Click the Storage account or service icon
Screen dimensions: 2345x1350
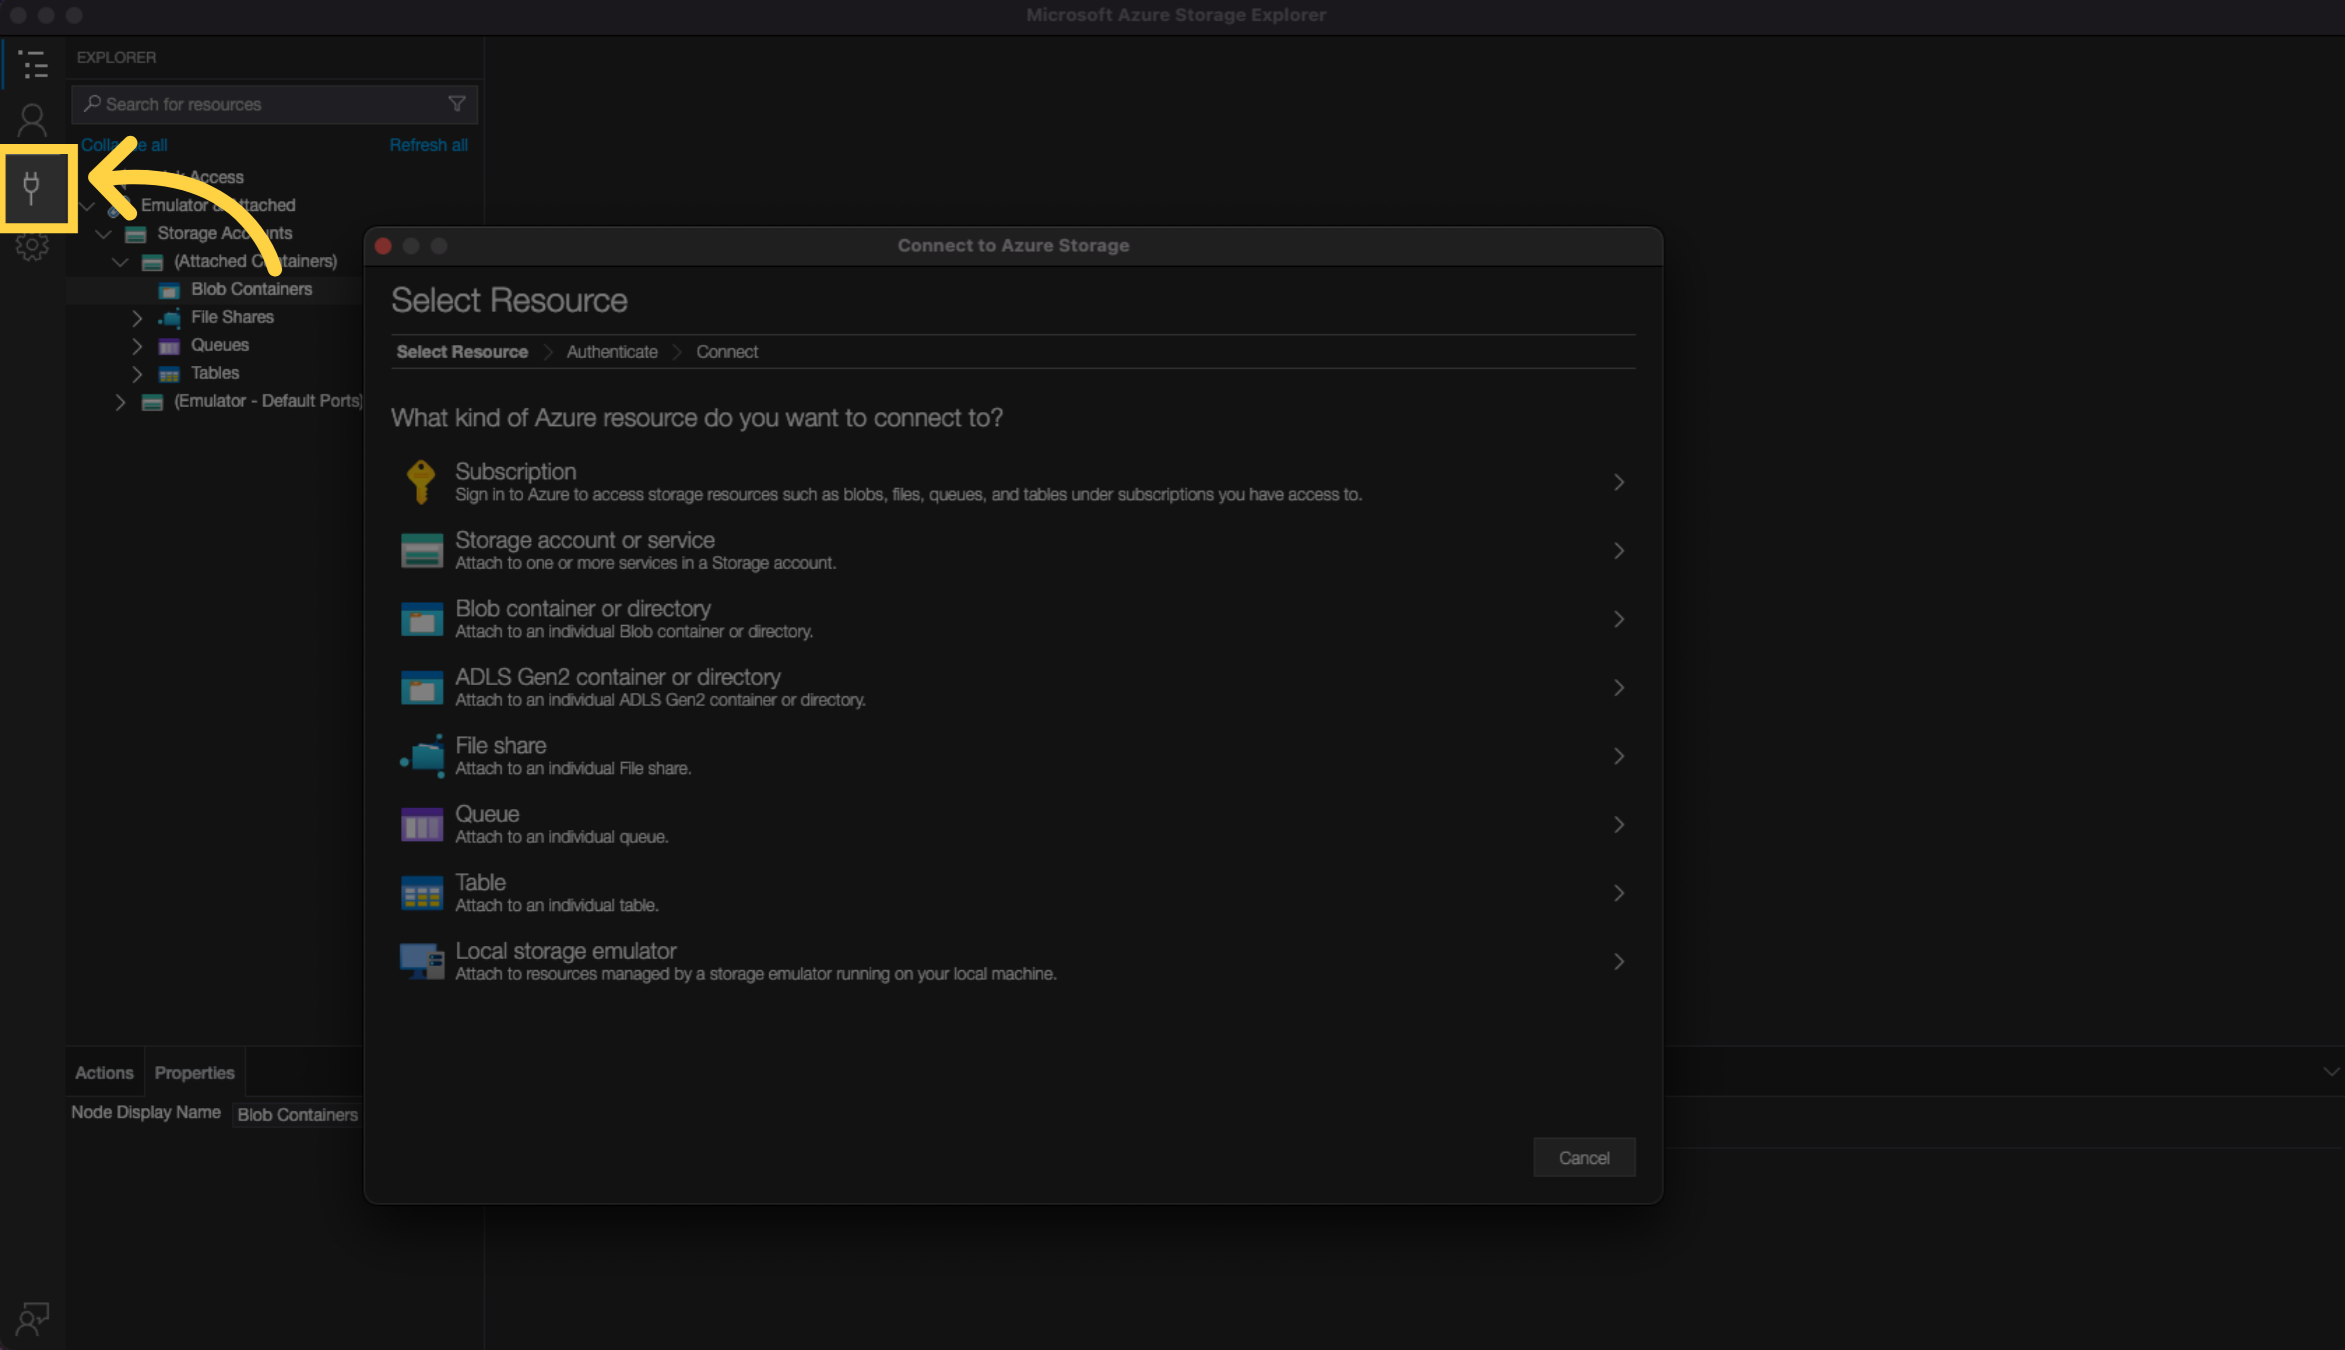[421, 551]
